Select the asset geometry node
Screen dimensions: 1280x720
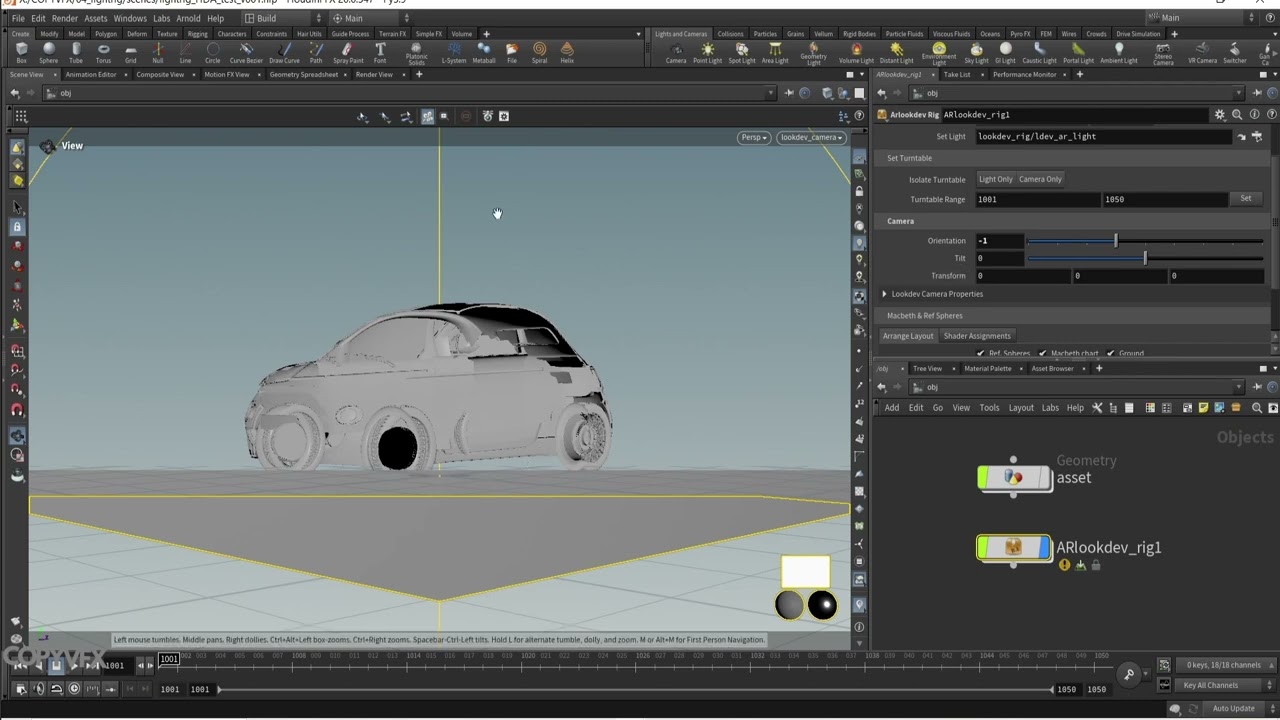[x=1014, y=478]
